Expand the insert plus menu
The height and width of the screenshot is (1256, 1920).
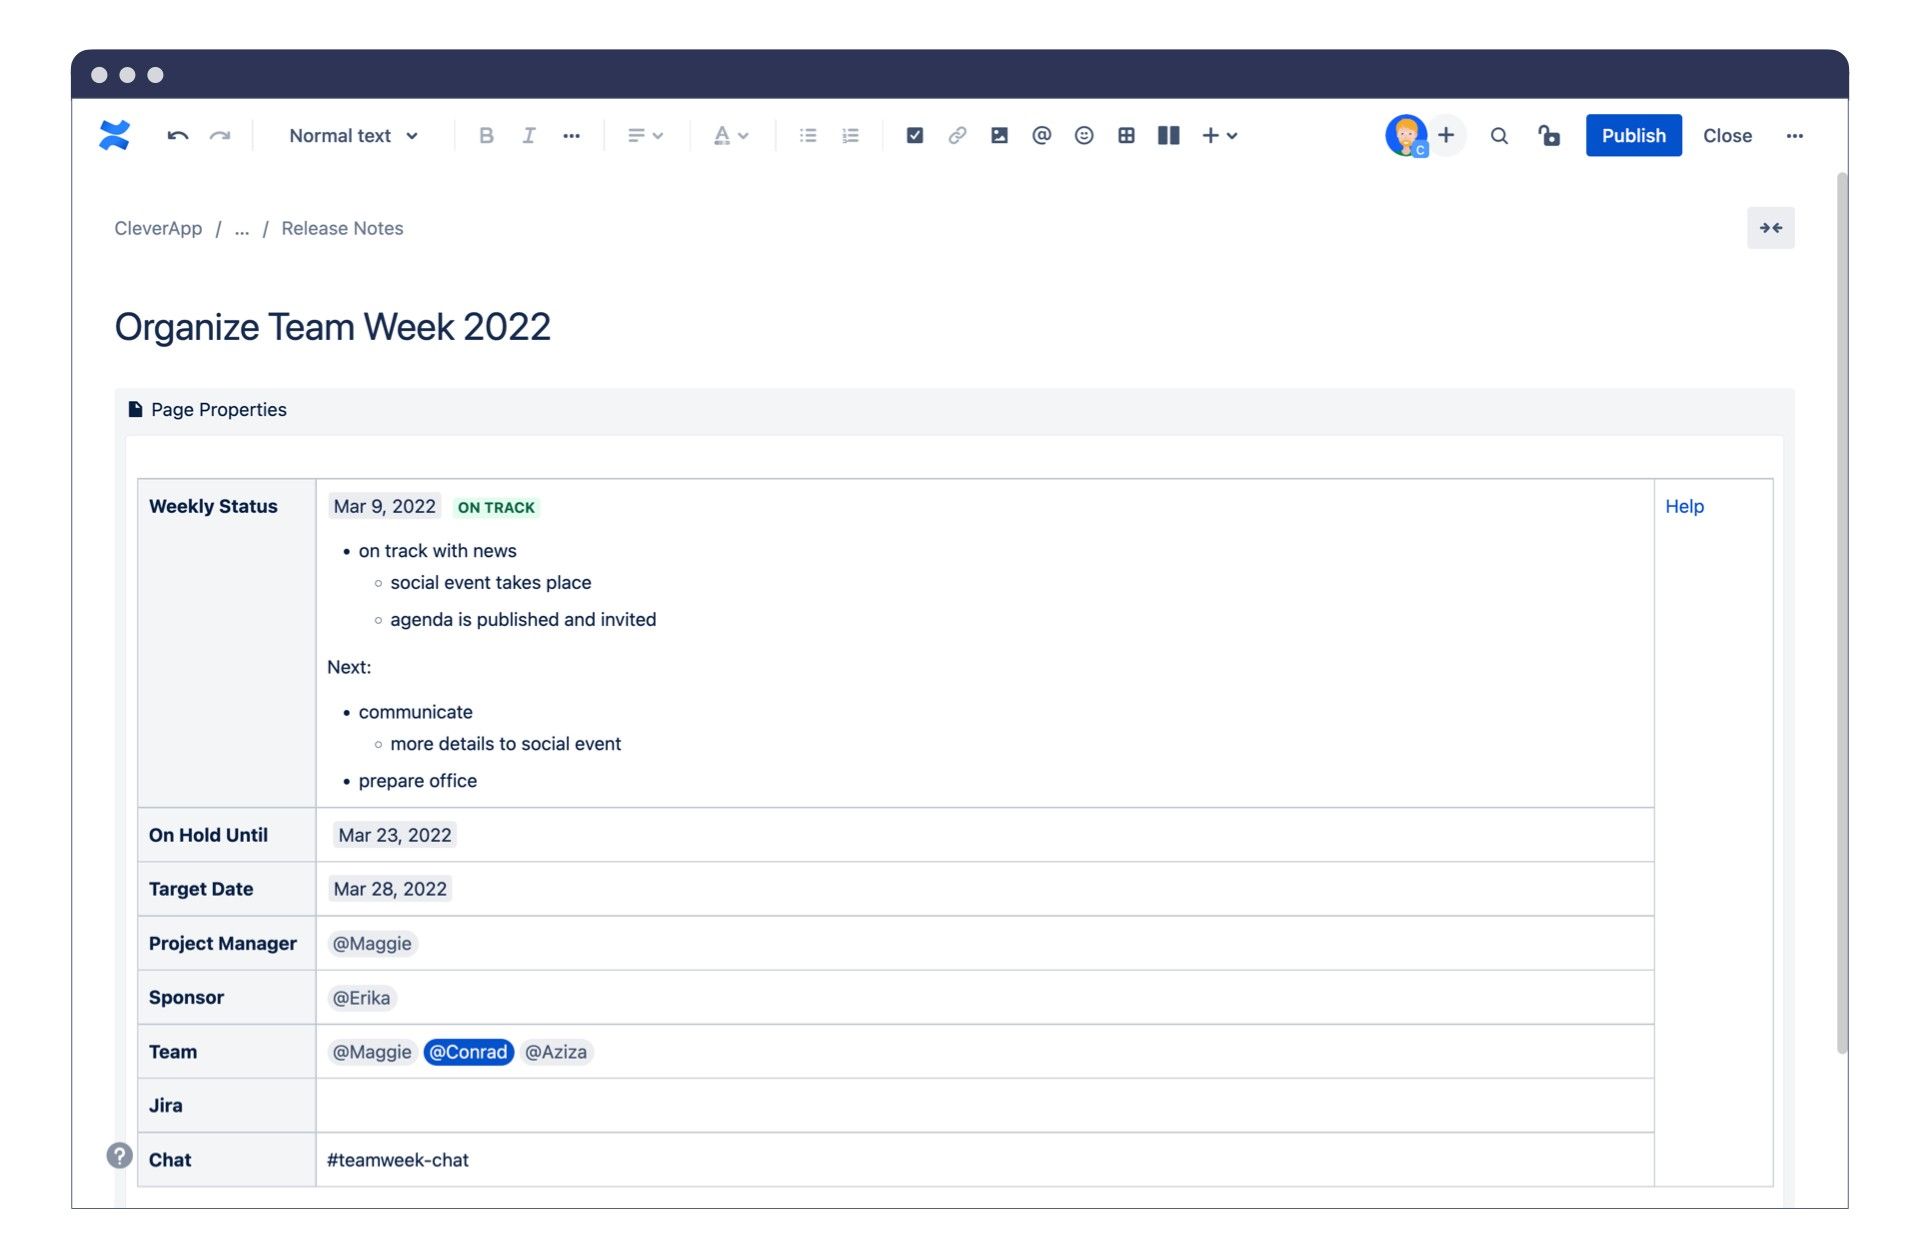tap(1219, 136)
